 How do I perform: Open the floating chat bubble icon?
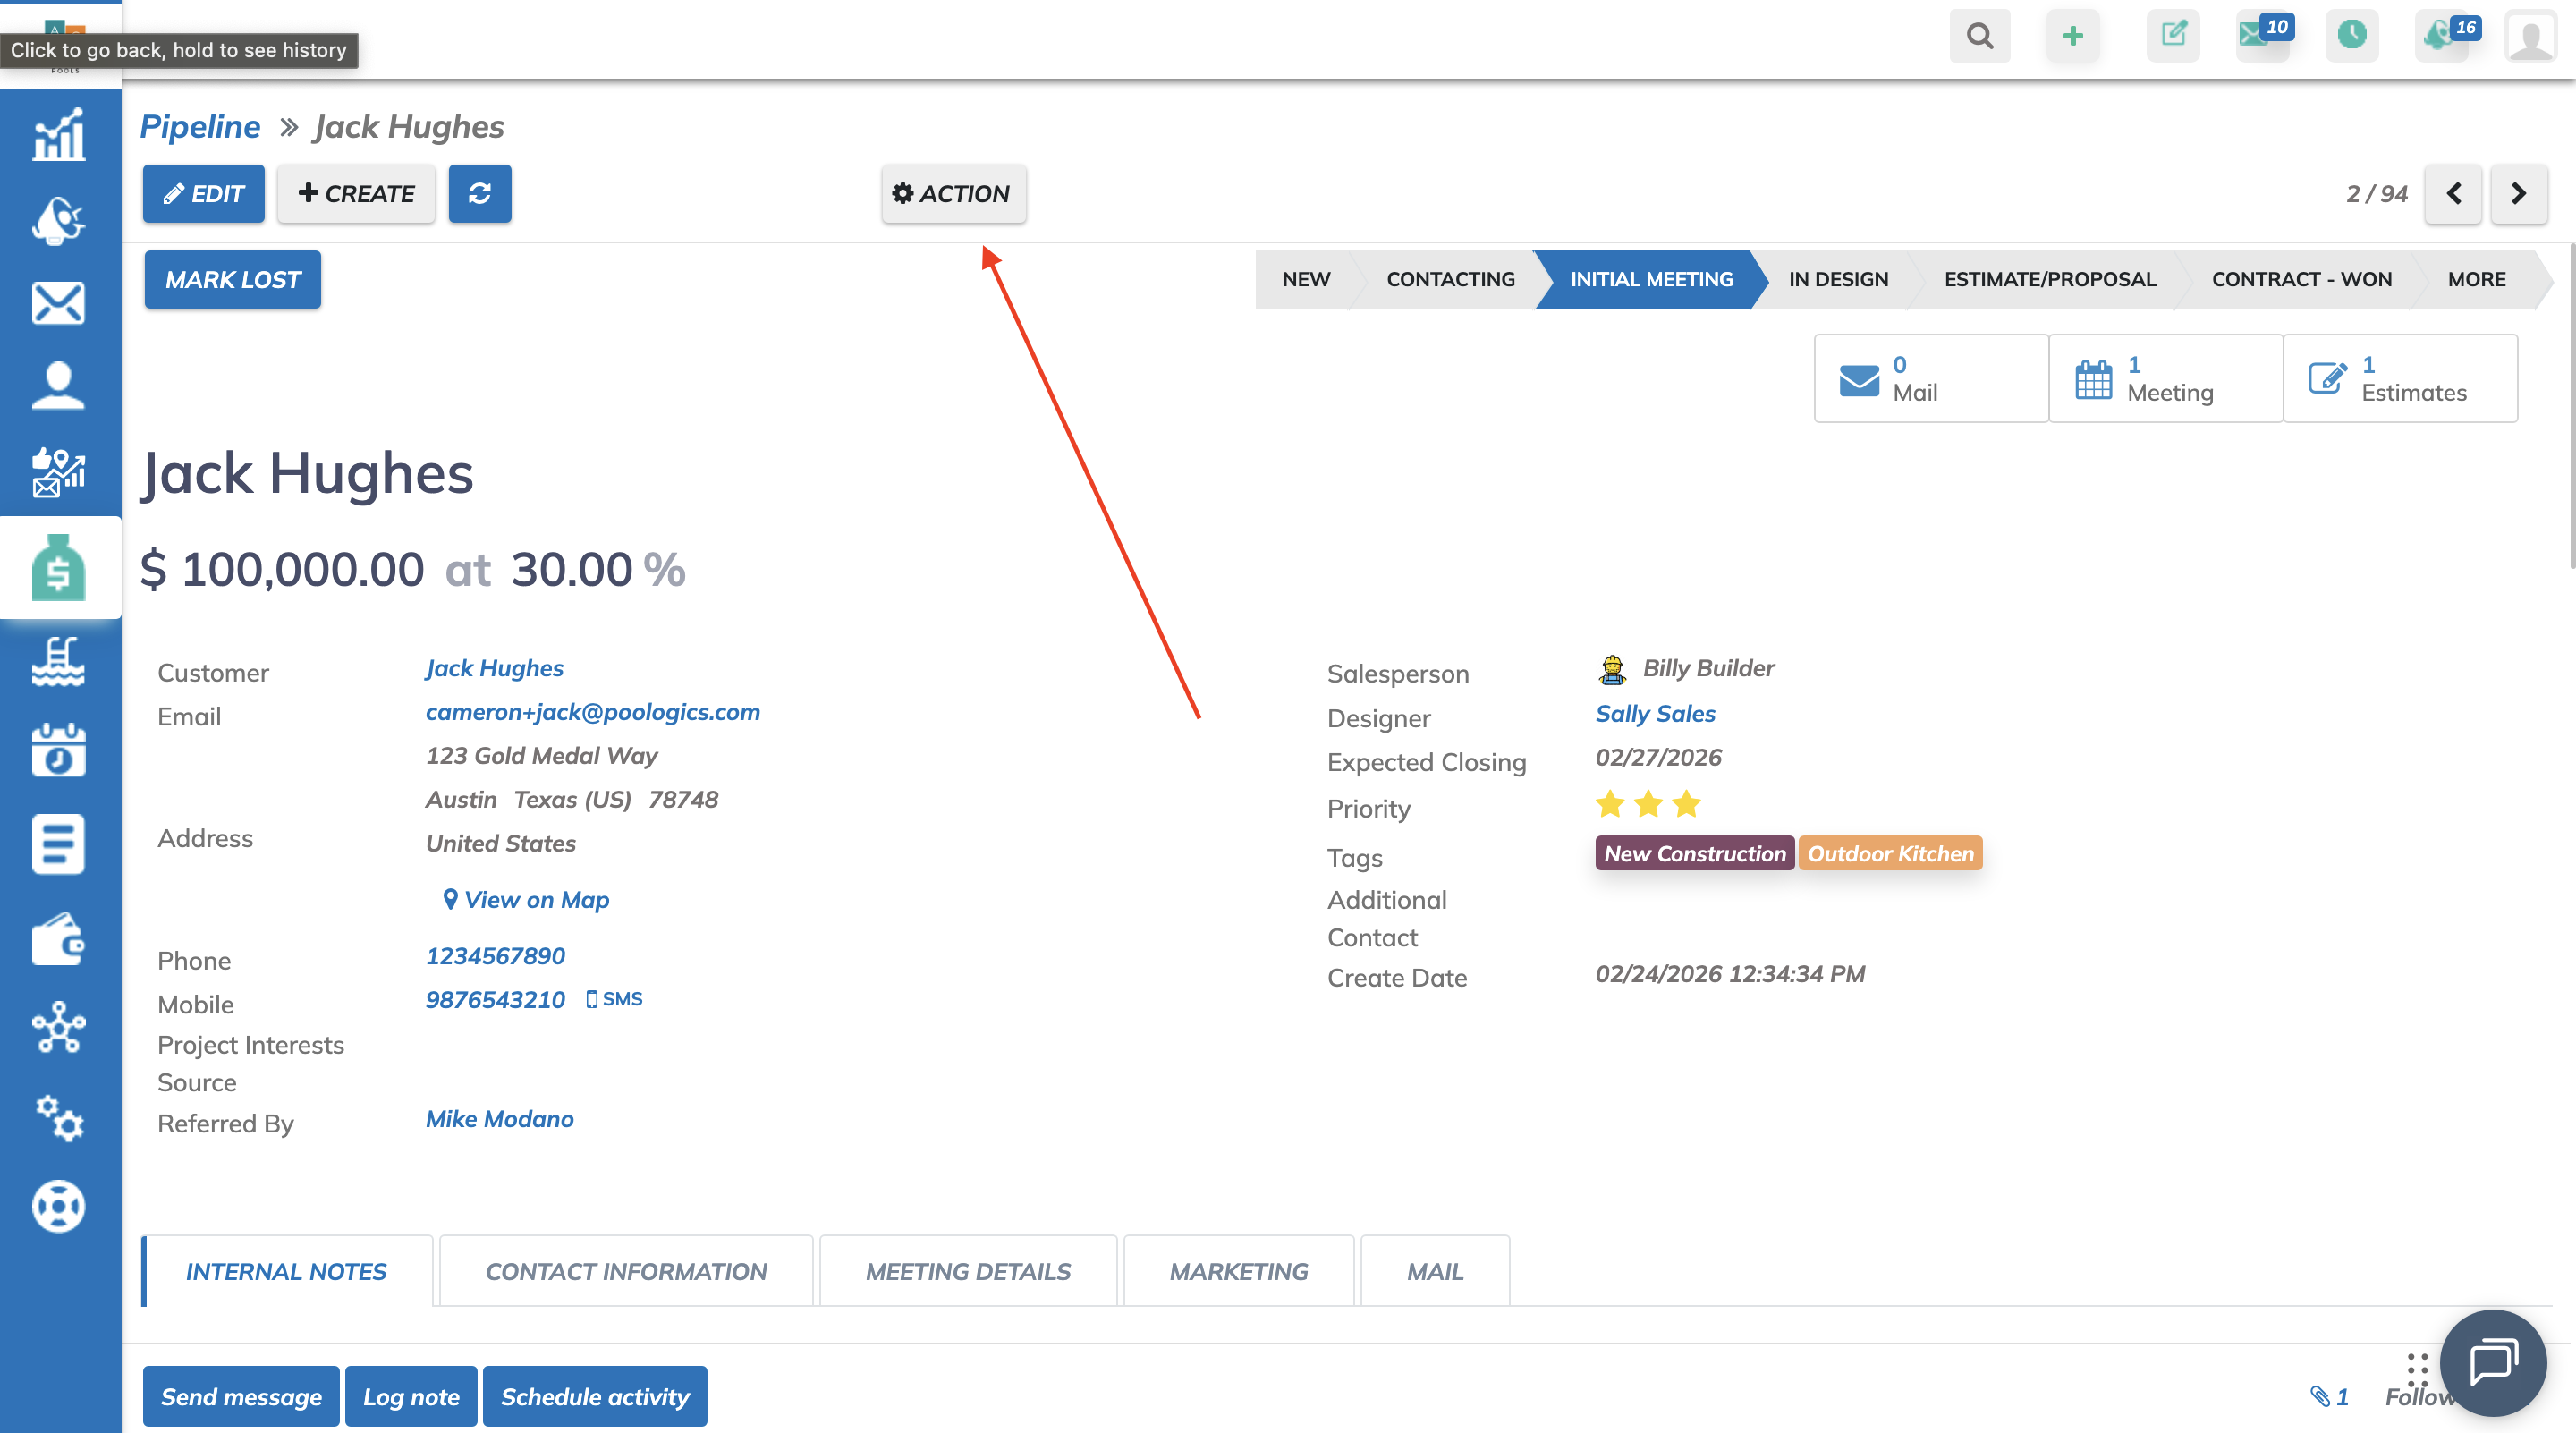[2492, 1362]
